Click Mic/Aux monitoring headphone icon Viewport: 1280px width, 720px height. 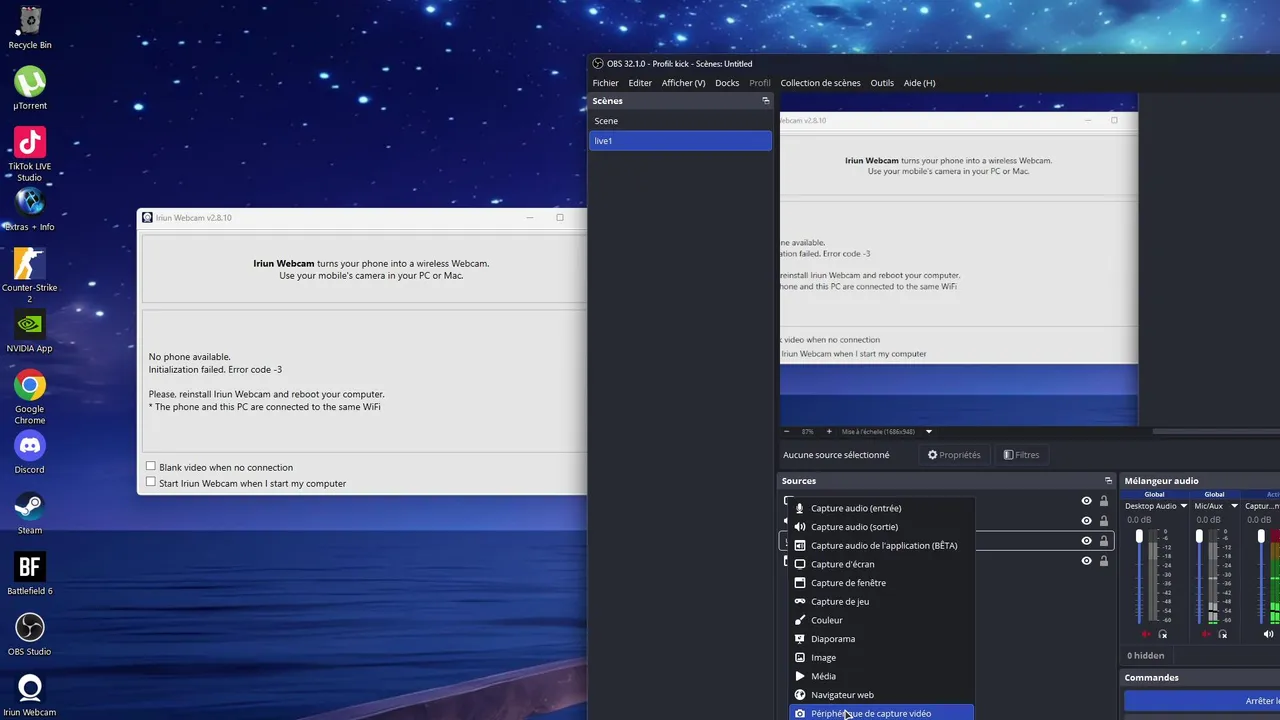pyautogui.click(x=1222, y=634)
